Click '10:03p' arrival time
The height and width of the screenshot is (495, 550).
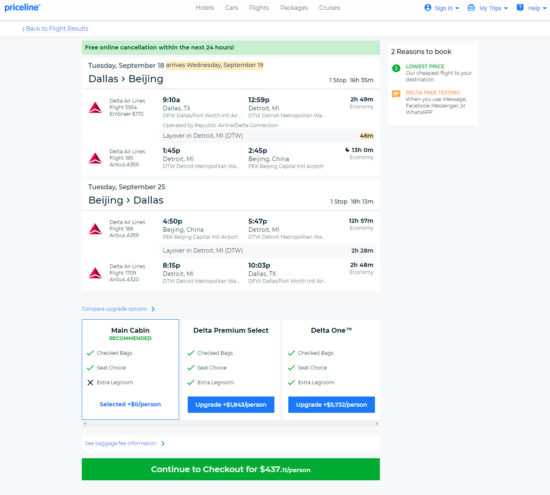[x=259, y=265]
